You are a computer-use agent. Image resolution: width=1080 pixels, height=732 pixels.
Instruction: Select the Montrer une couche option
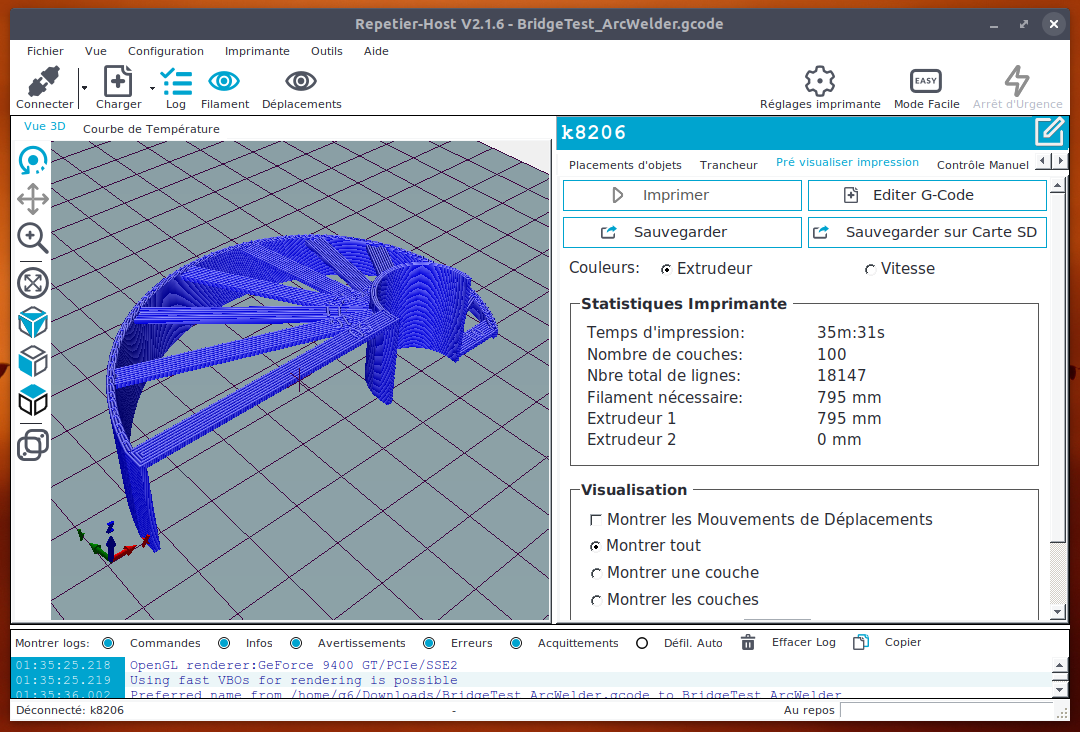[596, 573]
